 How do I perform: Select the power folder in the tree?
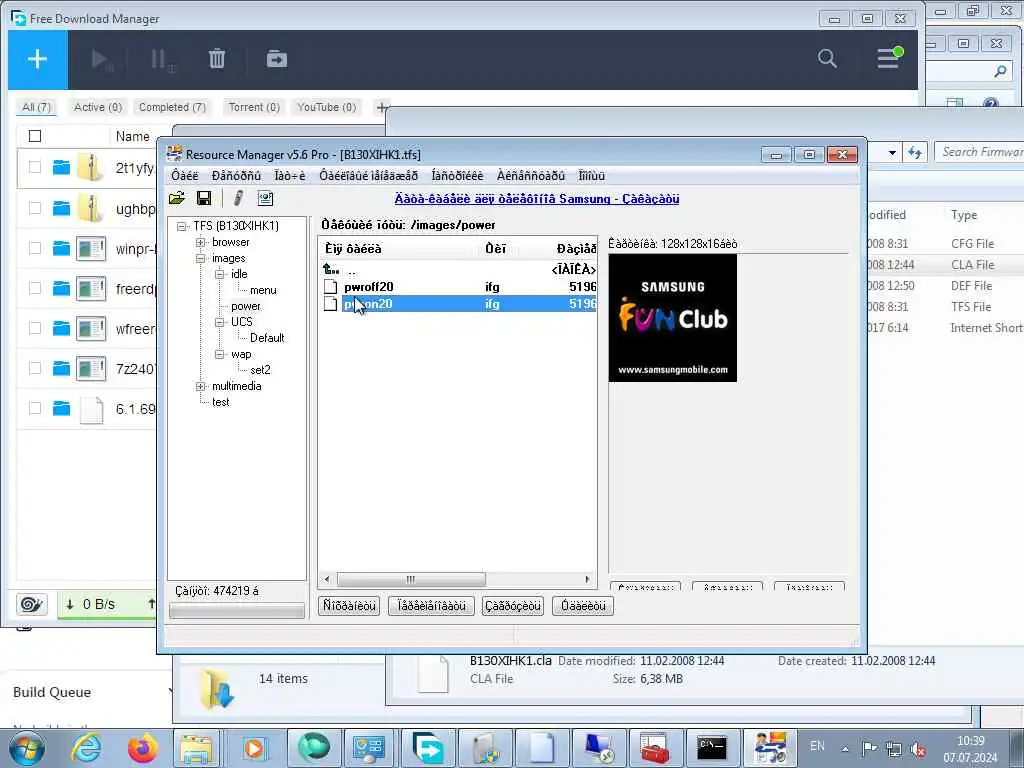[x=246, y=306]
